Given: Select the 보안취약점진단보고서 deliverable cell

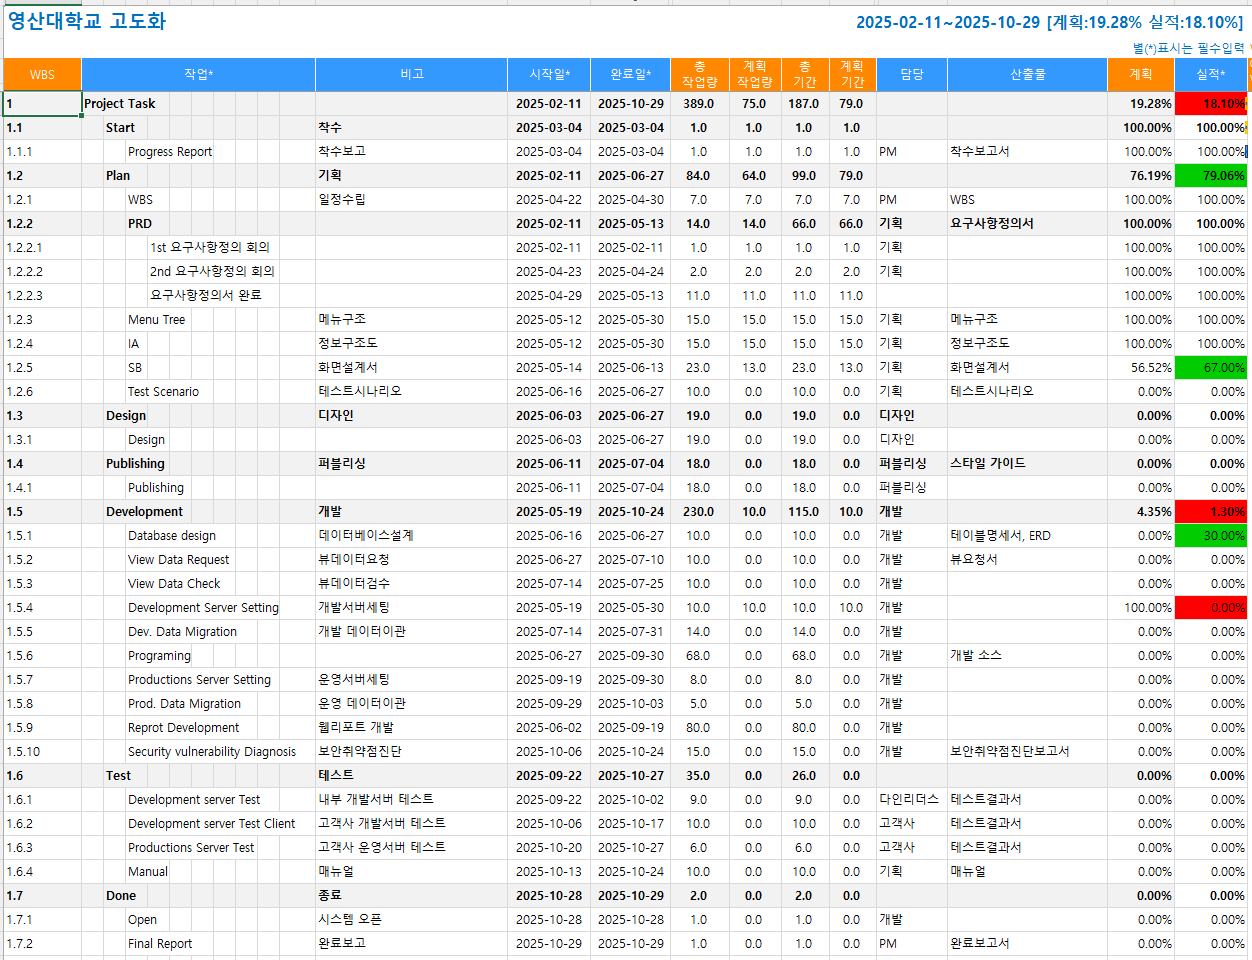Looking at the screenshot, I should coord(1009,752).
